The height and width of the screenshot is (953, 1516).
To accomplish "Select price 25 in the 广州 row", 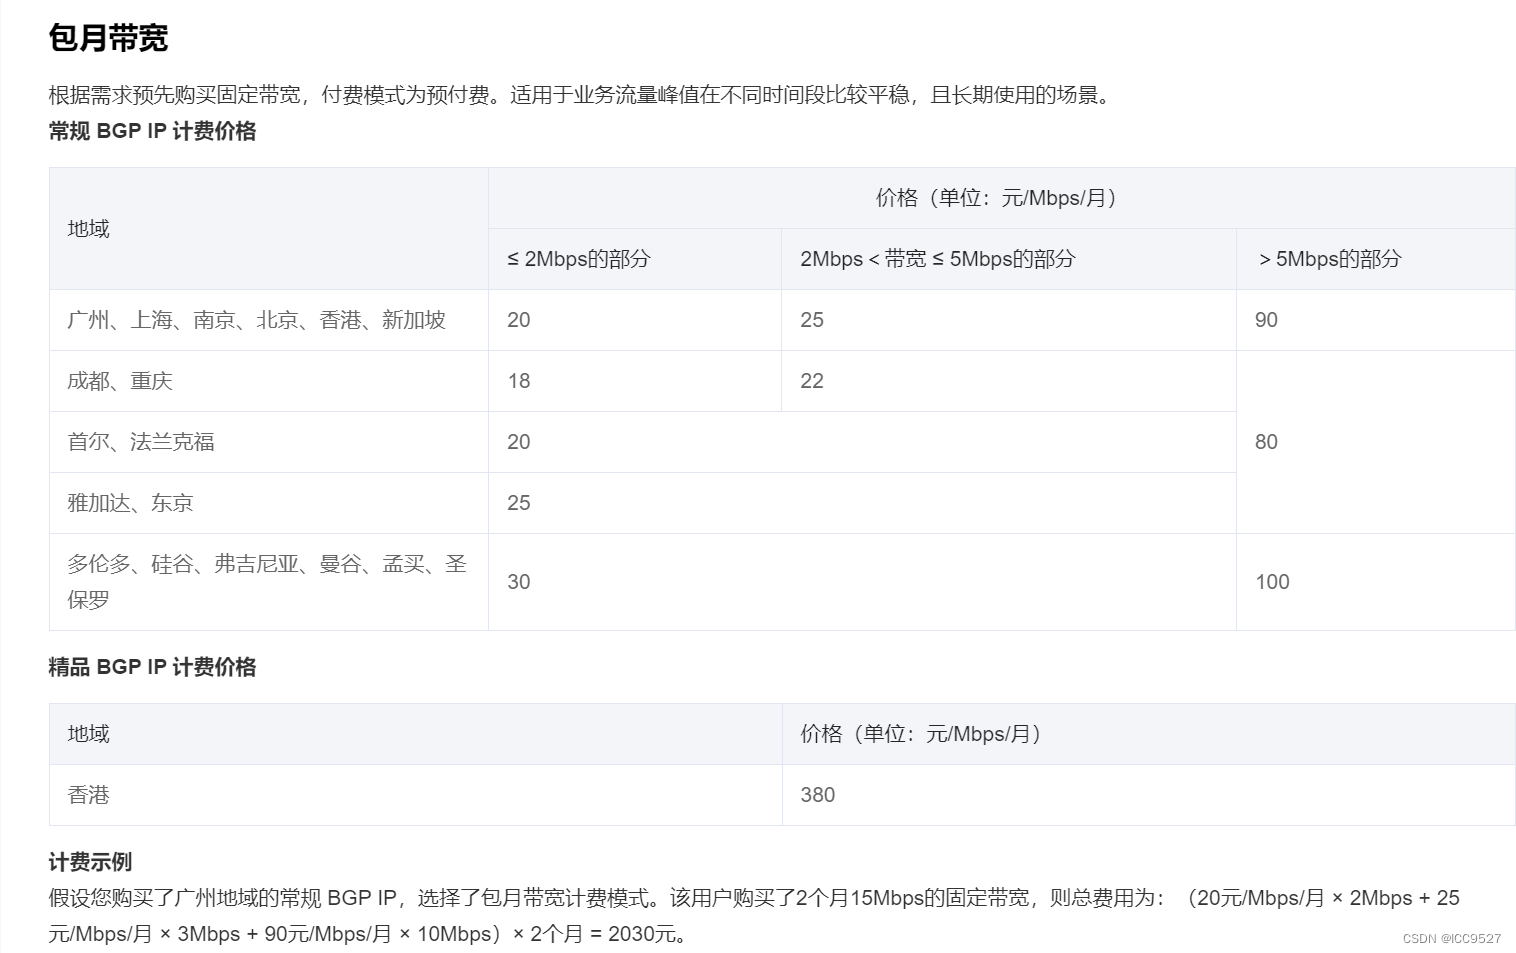I will [1009, 320].
